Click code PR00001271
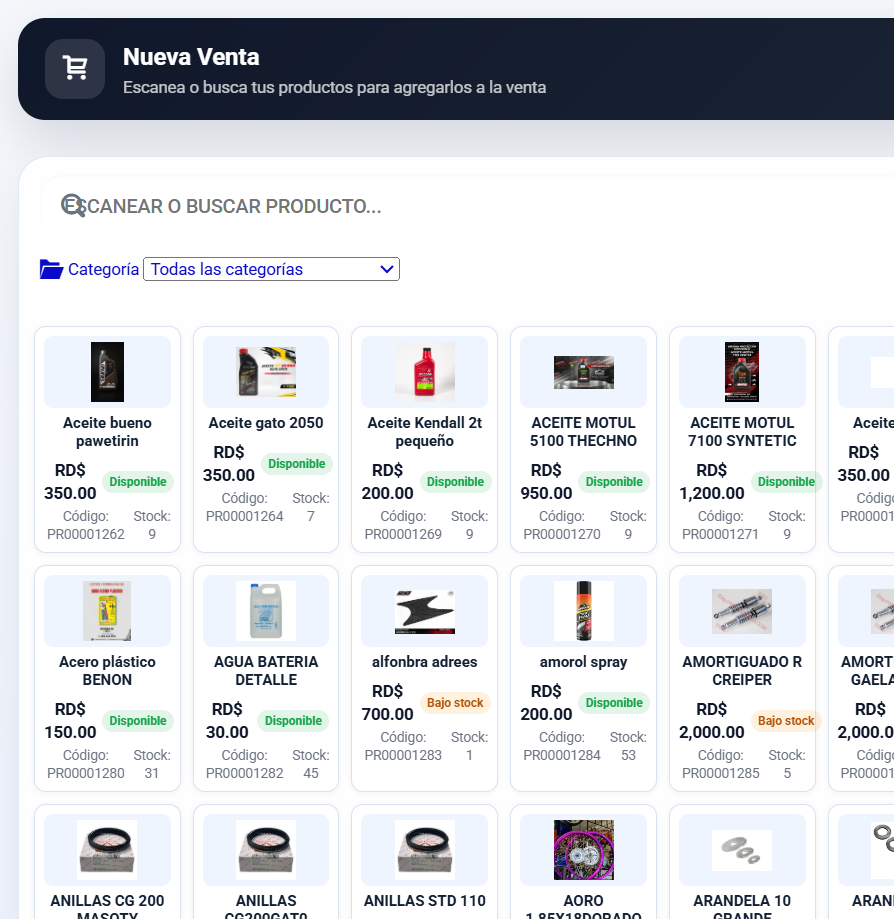This screenshot has height=919, width=894. coord(720,534)
